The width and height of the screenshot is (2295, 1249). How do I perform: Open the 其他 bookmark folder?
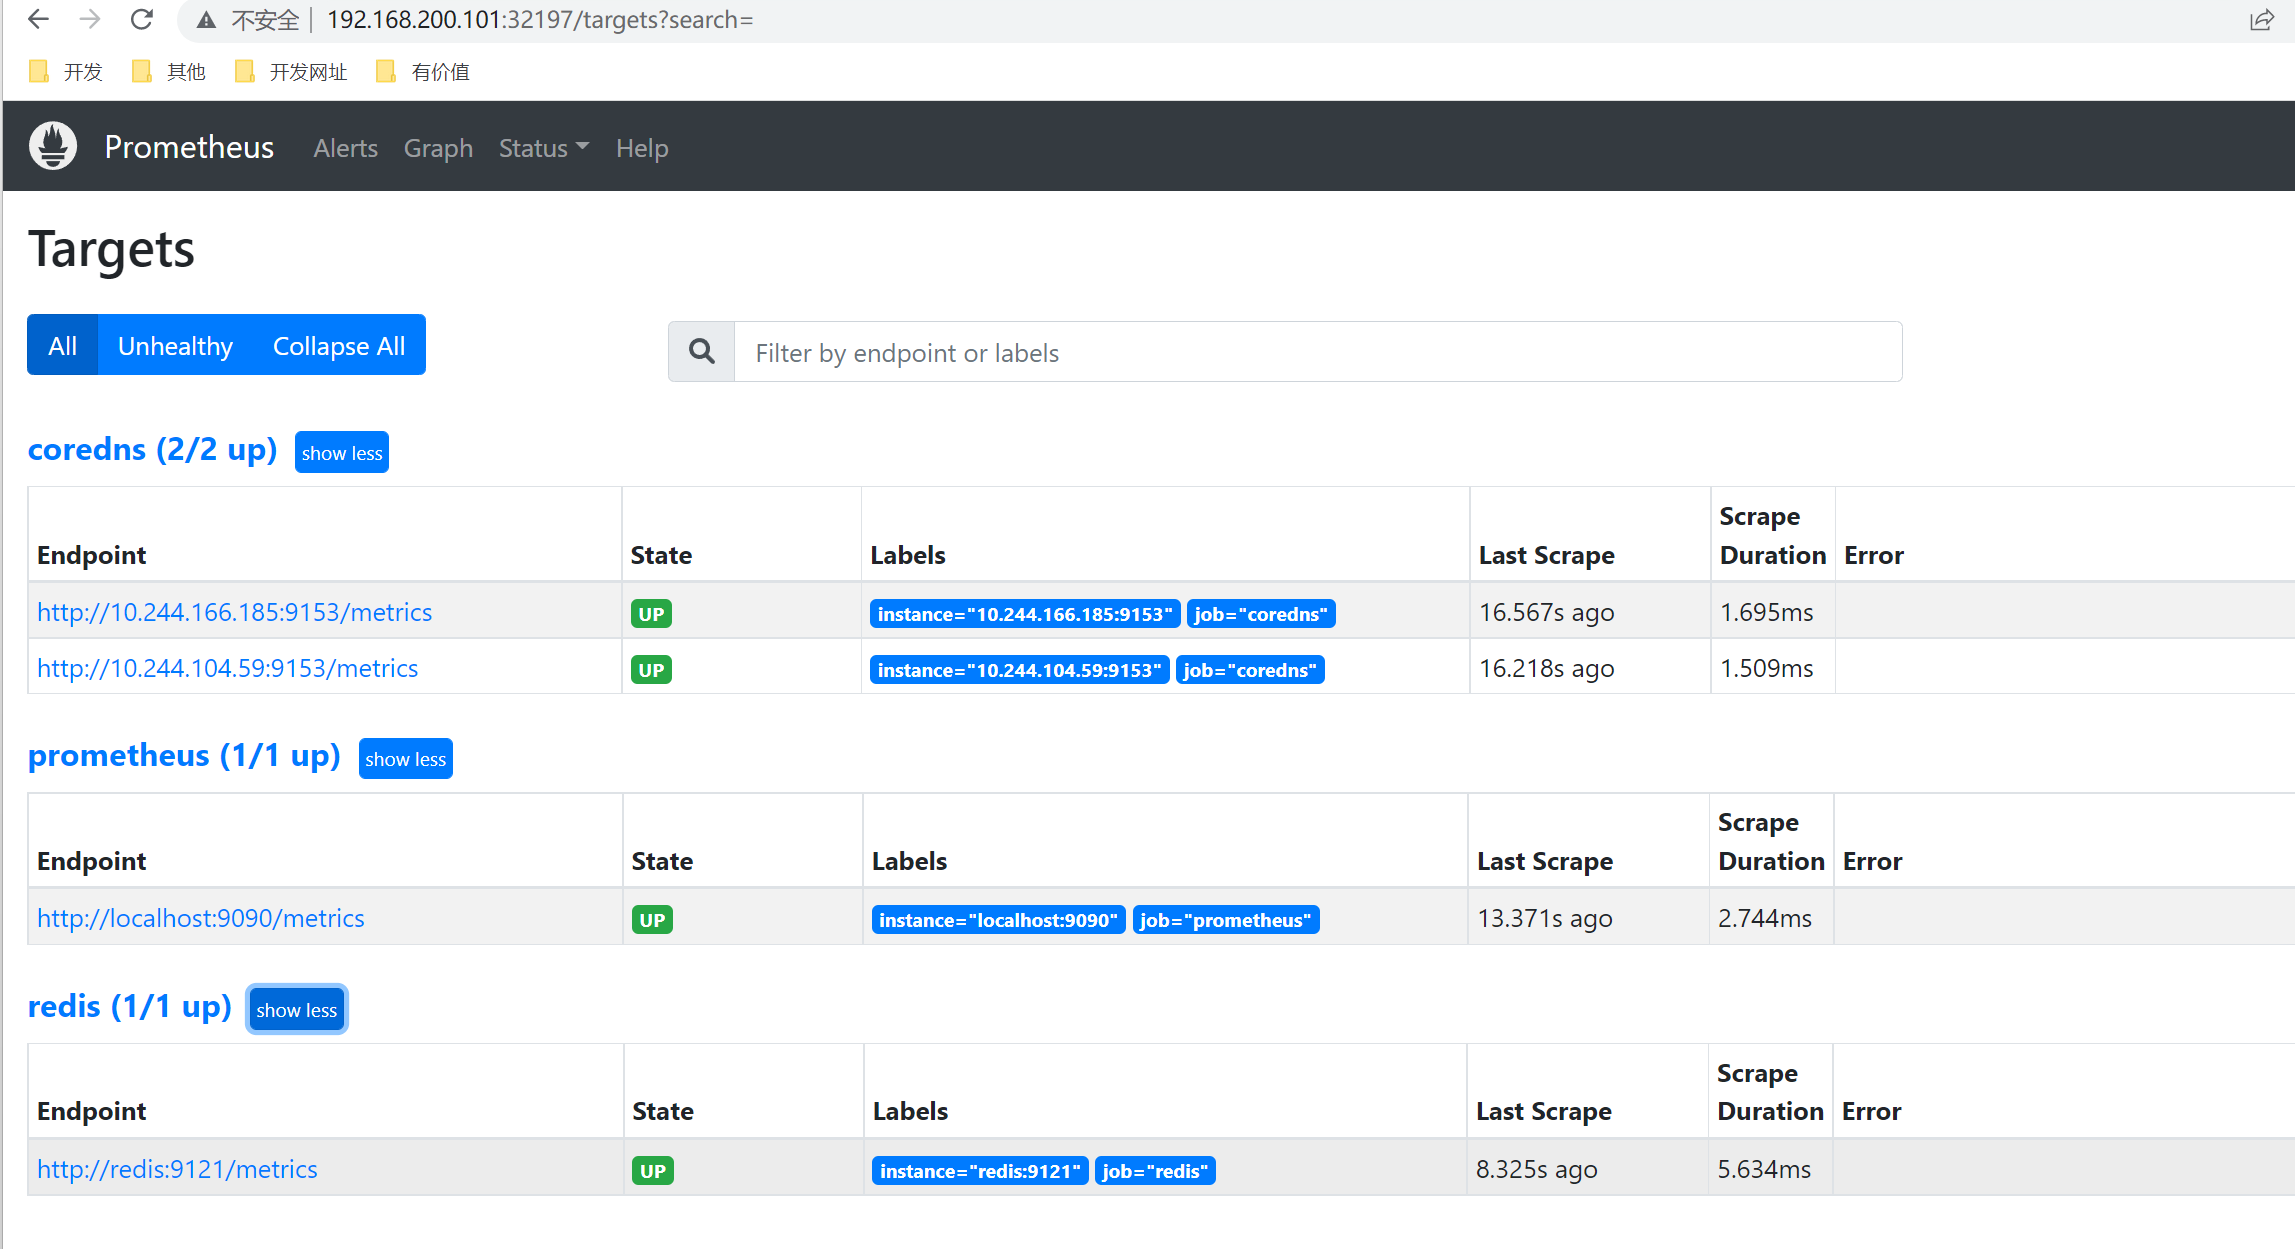pos(169,72)
